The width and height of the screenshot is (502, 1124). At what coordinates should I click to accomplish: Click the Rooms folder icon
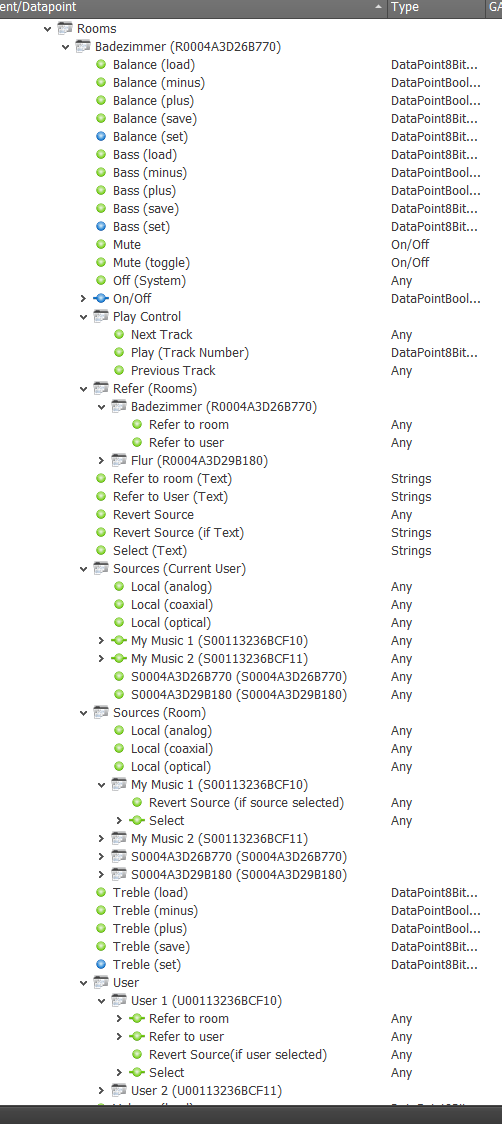pyautogui.click(x=65, y=29)
